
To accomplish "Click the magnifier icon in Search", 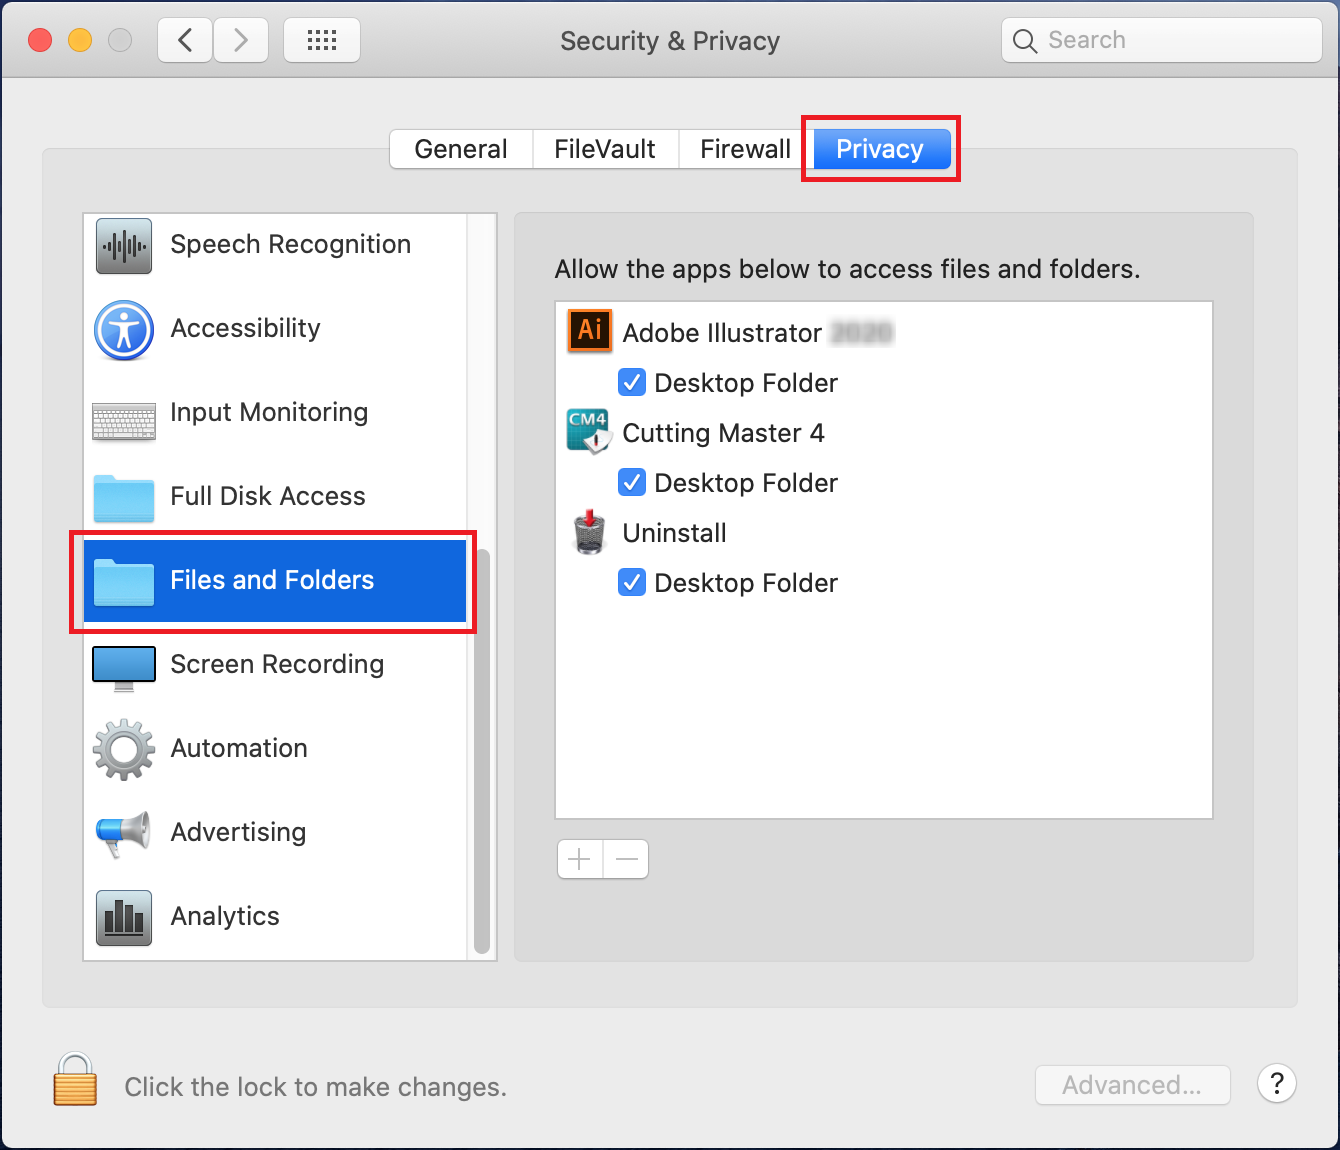I will point(1025,41).
